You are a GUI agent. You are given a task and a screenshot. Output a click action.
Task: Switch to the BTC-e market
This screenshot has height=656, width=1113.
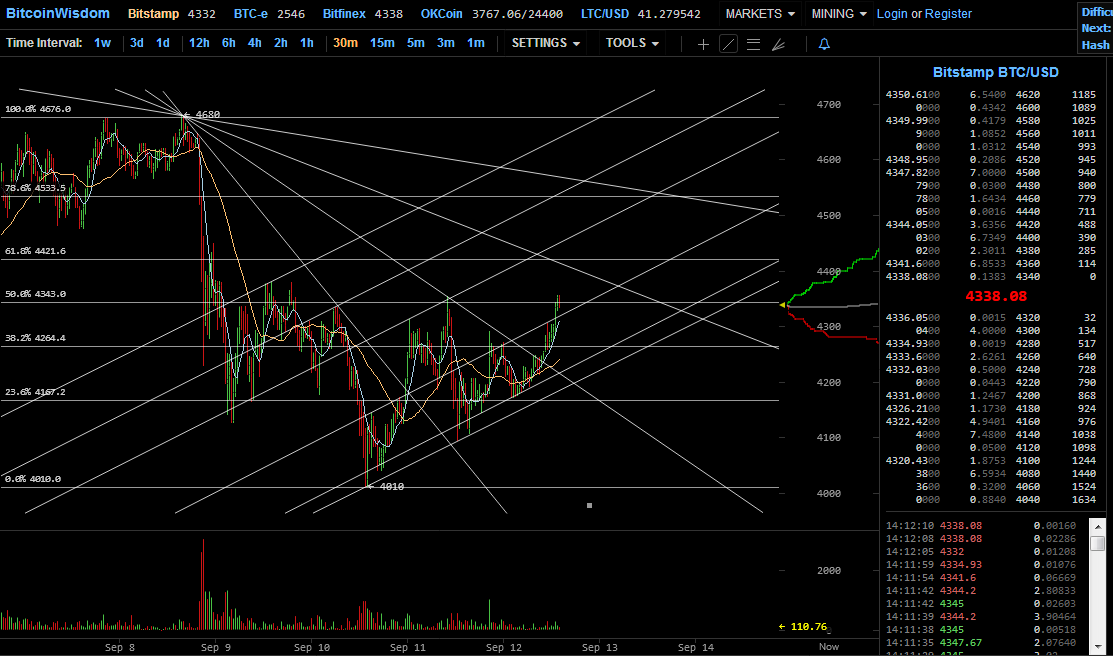coord(252,13)
